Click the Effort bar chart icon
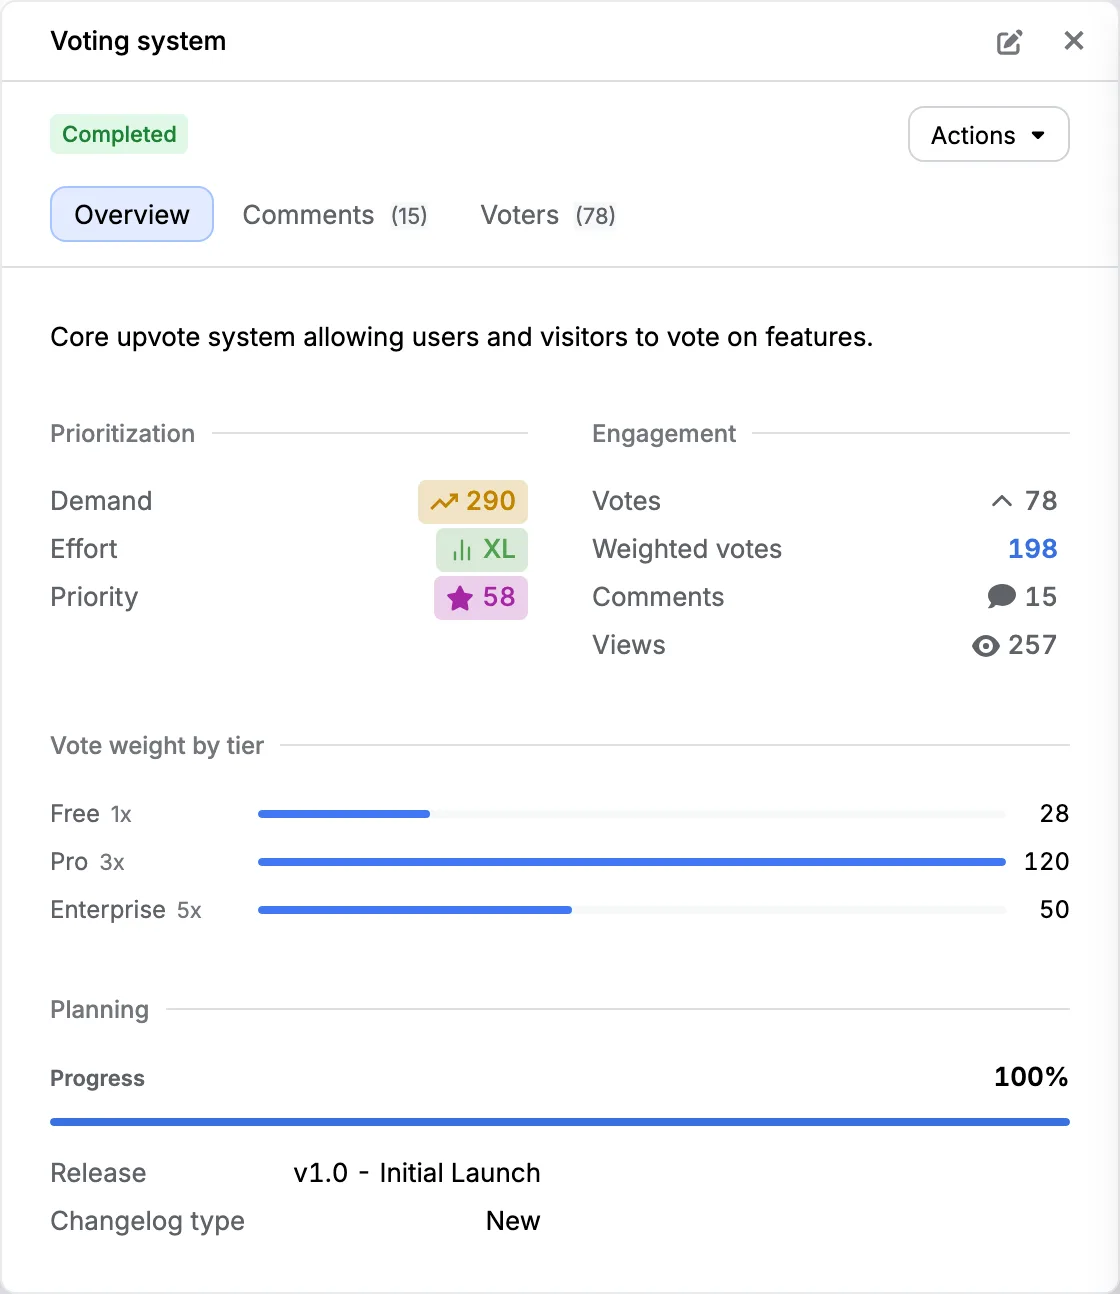This screenshot has width=1120, height=1294. click(x=462, y=550)
